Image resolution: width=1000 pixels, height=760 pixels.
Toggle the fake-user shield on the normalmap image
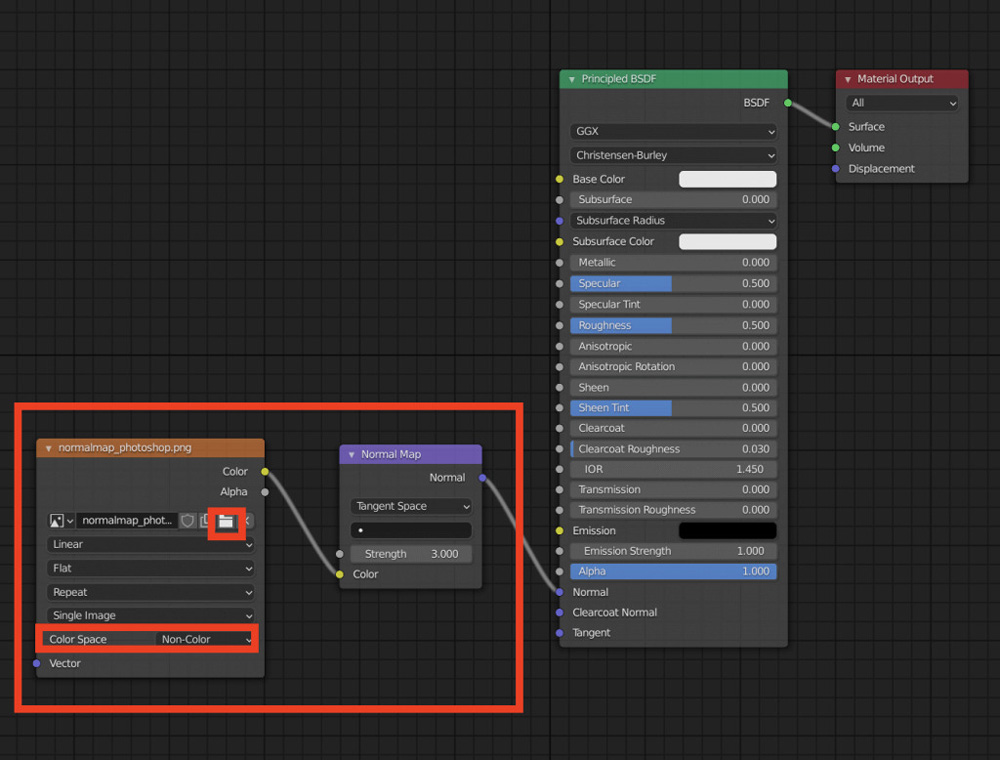(188, 520)
